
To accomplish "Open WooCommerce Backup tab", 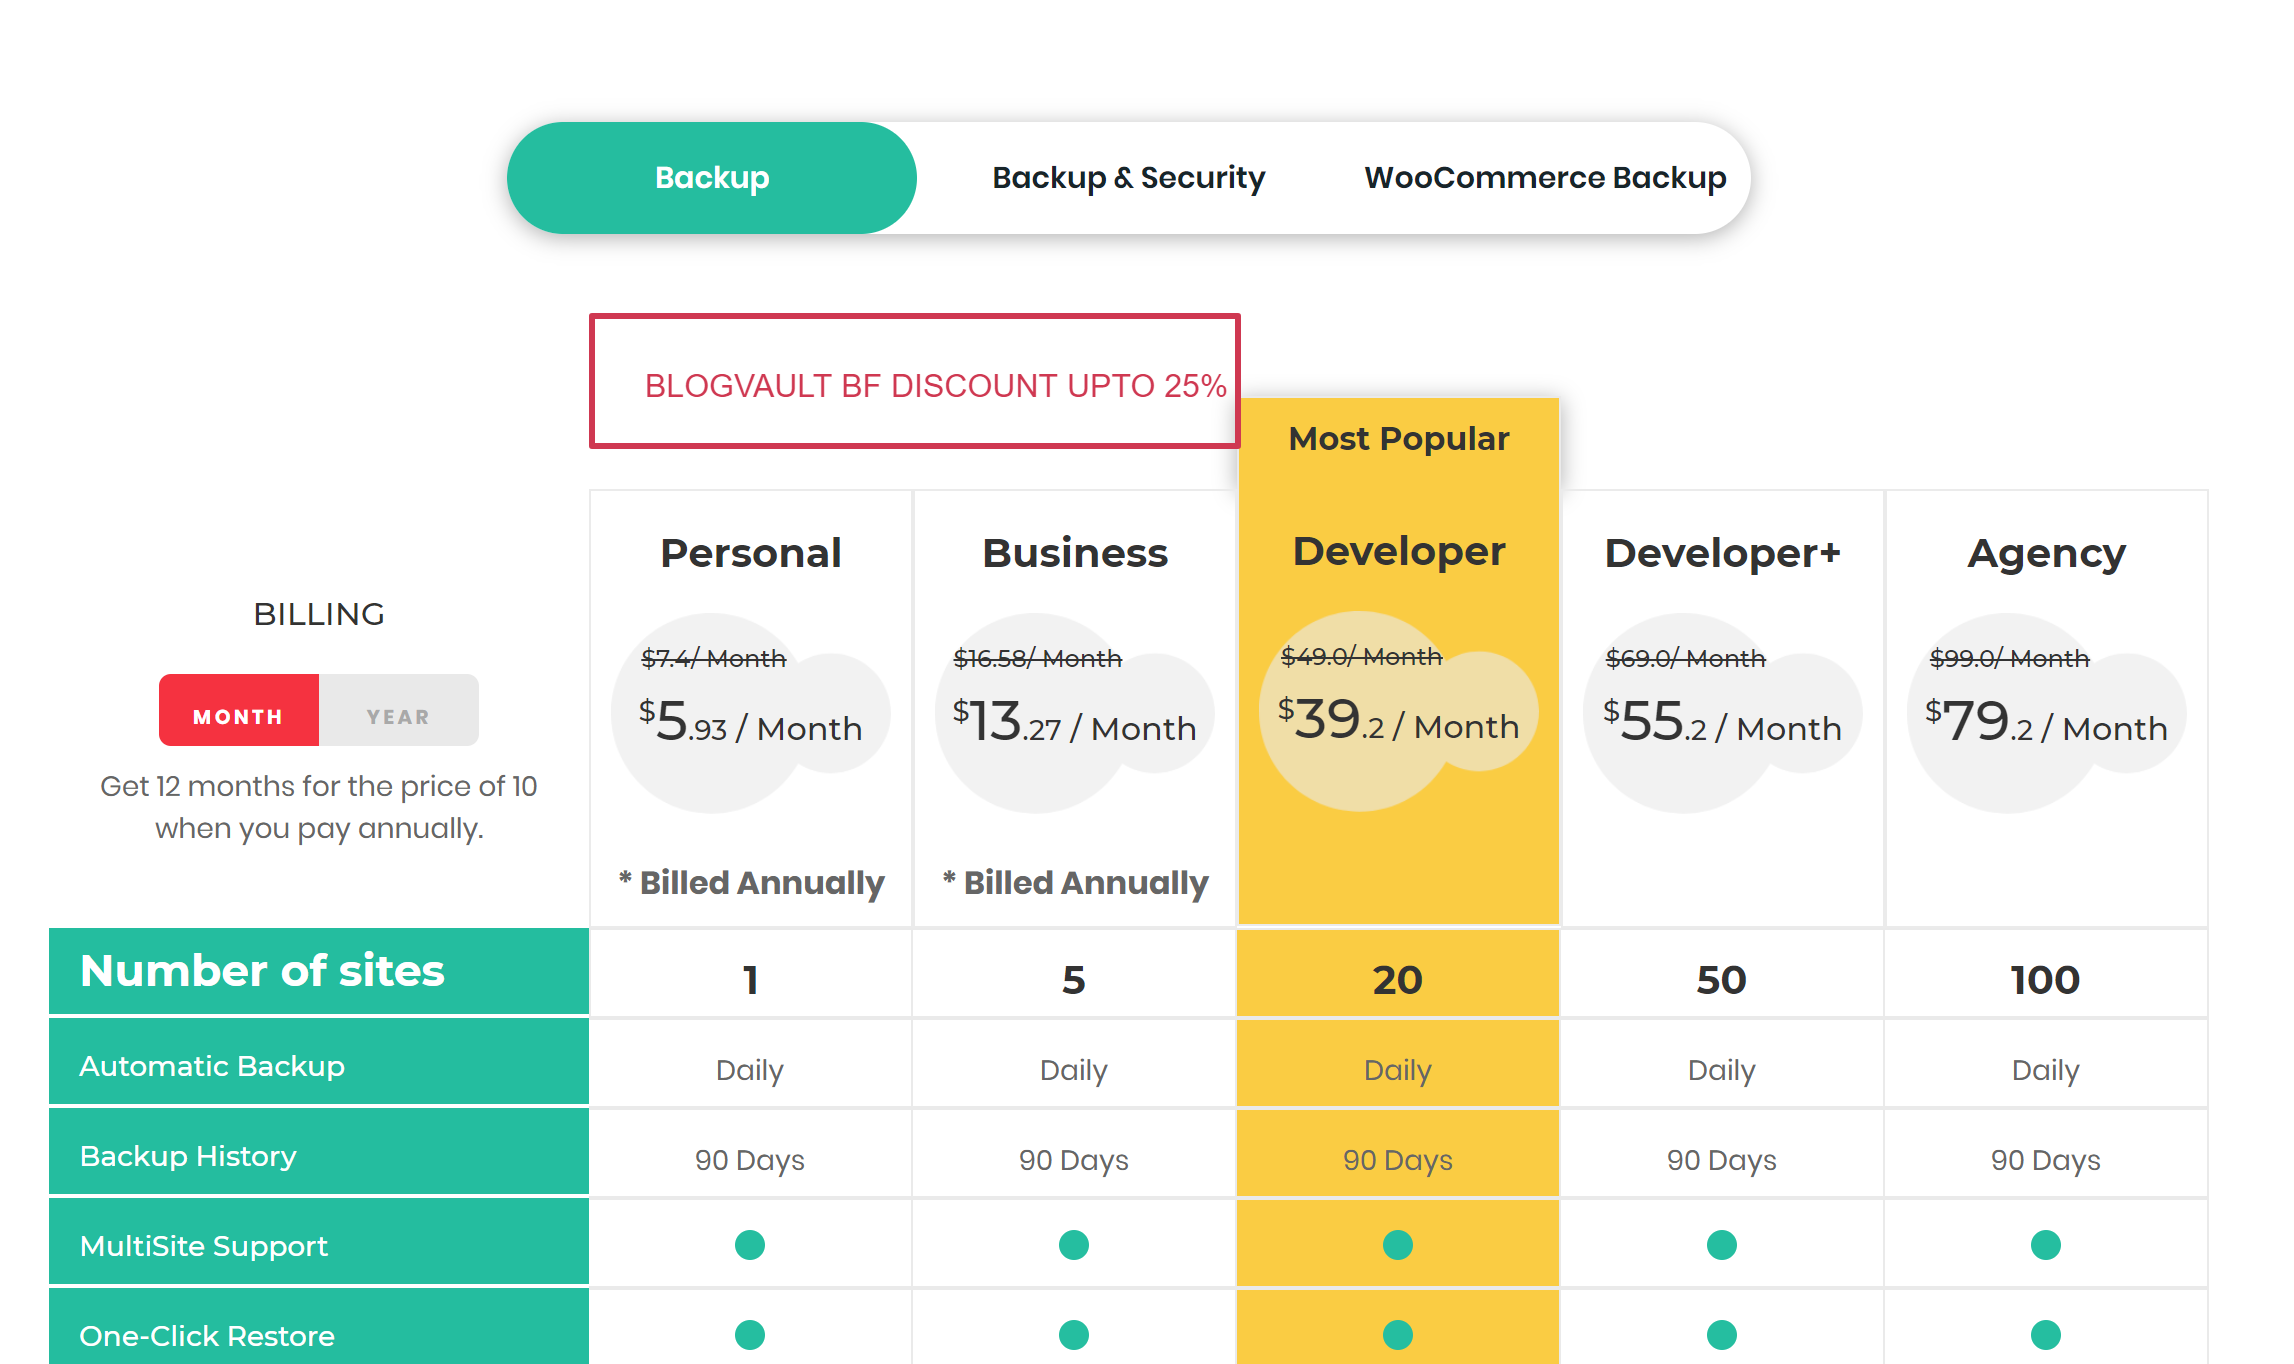I will pyautogui.click(x=1544, y=178).
